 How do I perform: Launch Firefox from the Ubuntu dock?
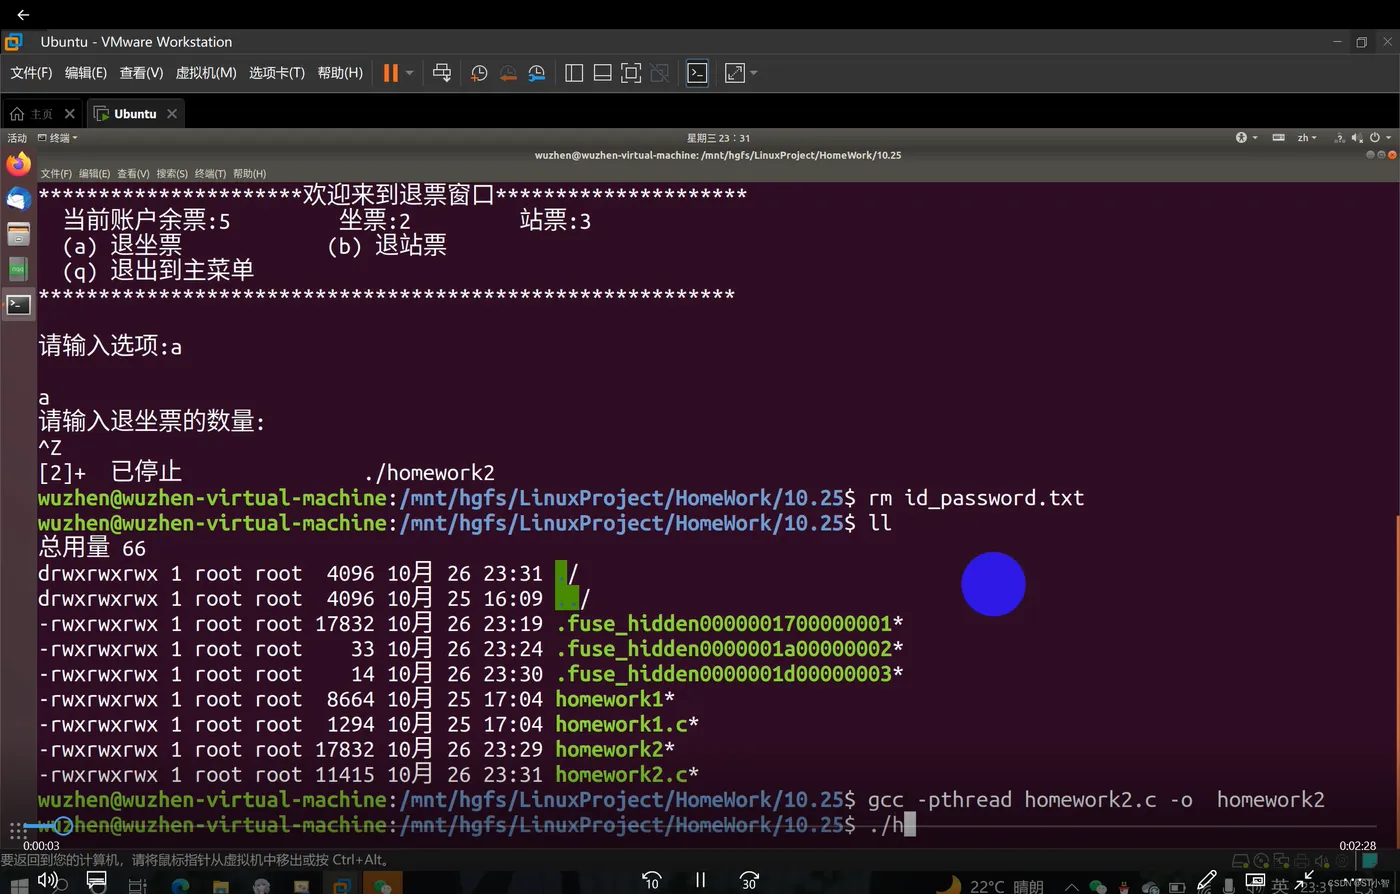[19, 164]
